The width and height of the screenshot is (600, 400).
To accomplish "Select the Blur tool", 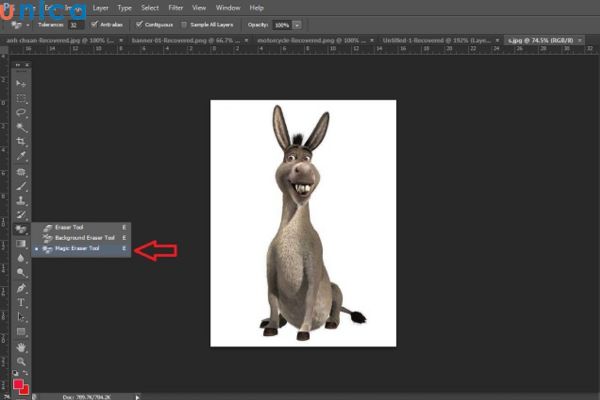I will pos(21,258).
